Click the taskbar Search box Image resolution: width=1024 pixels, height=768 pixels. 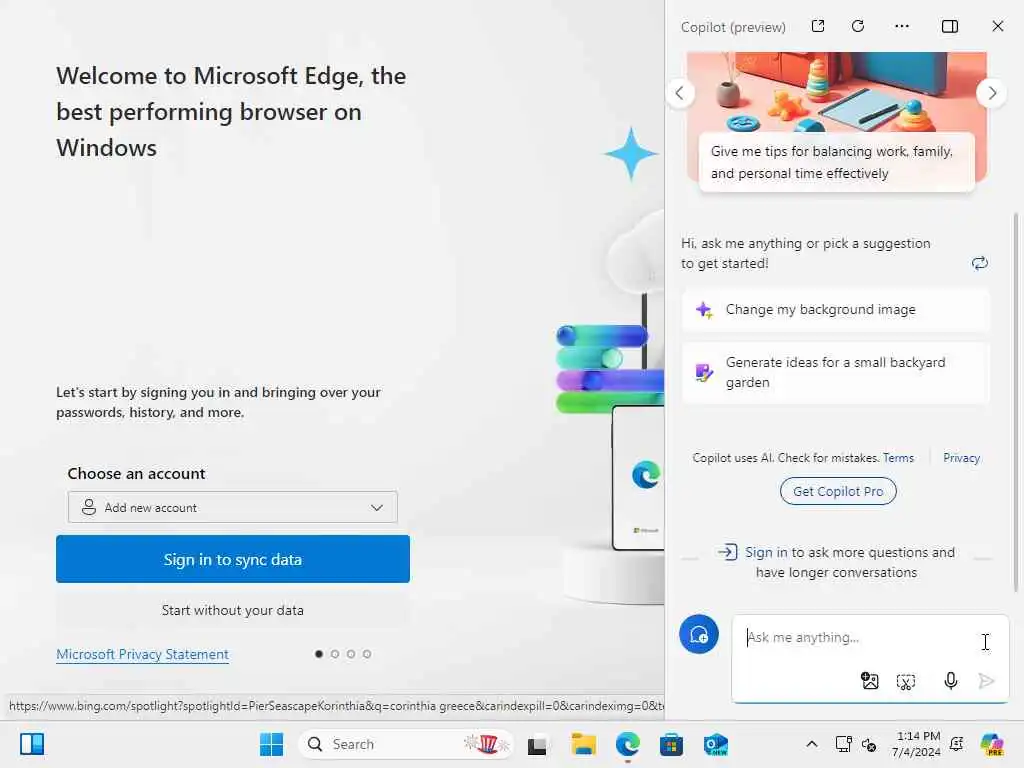point(406,744)
